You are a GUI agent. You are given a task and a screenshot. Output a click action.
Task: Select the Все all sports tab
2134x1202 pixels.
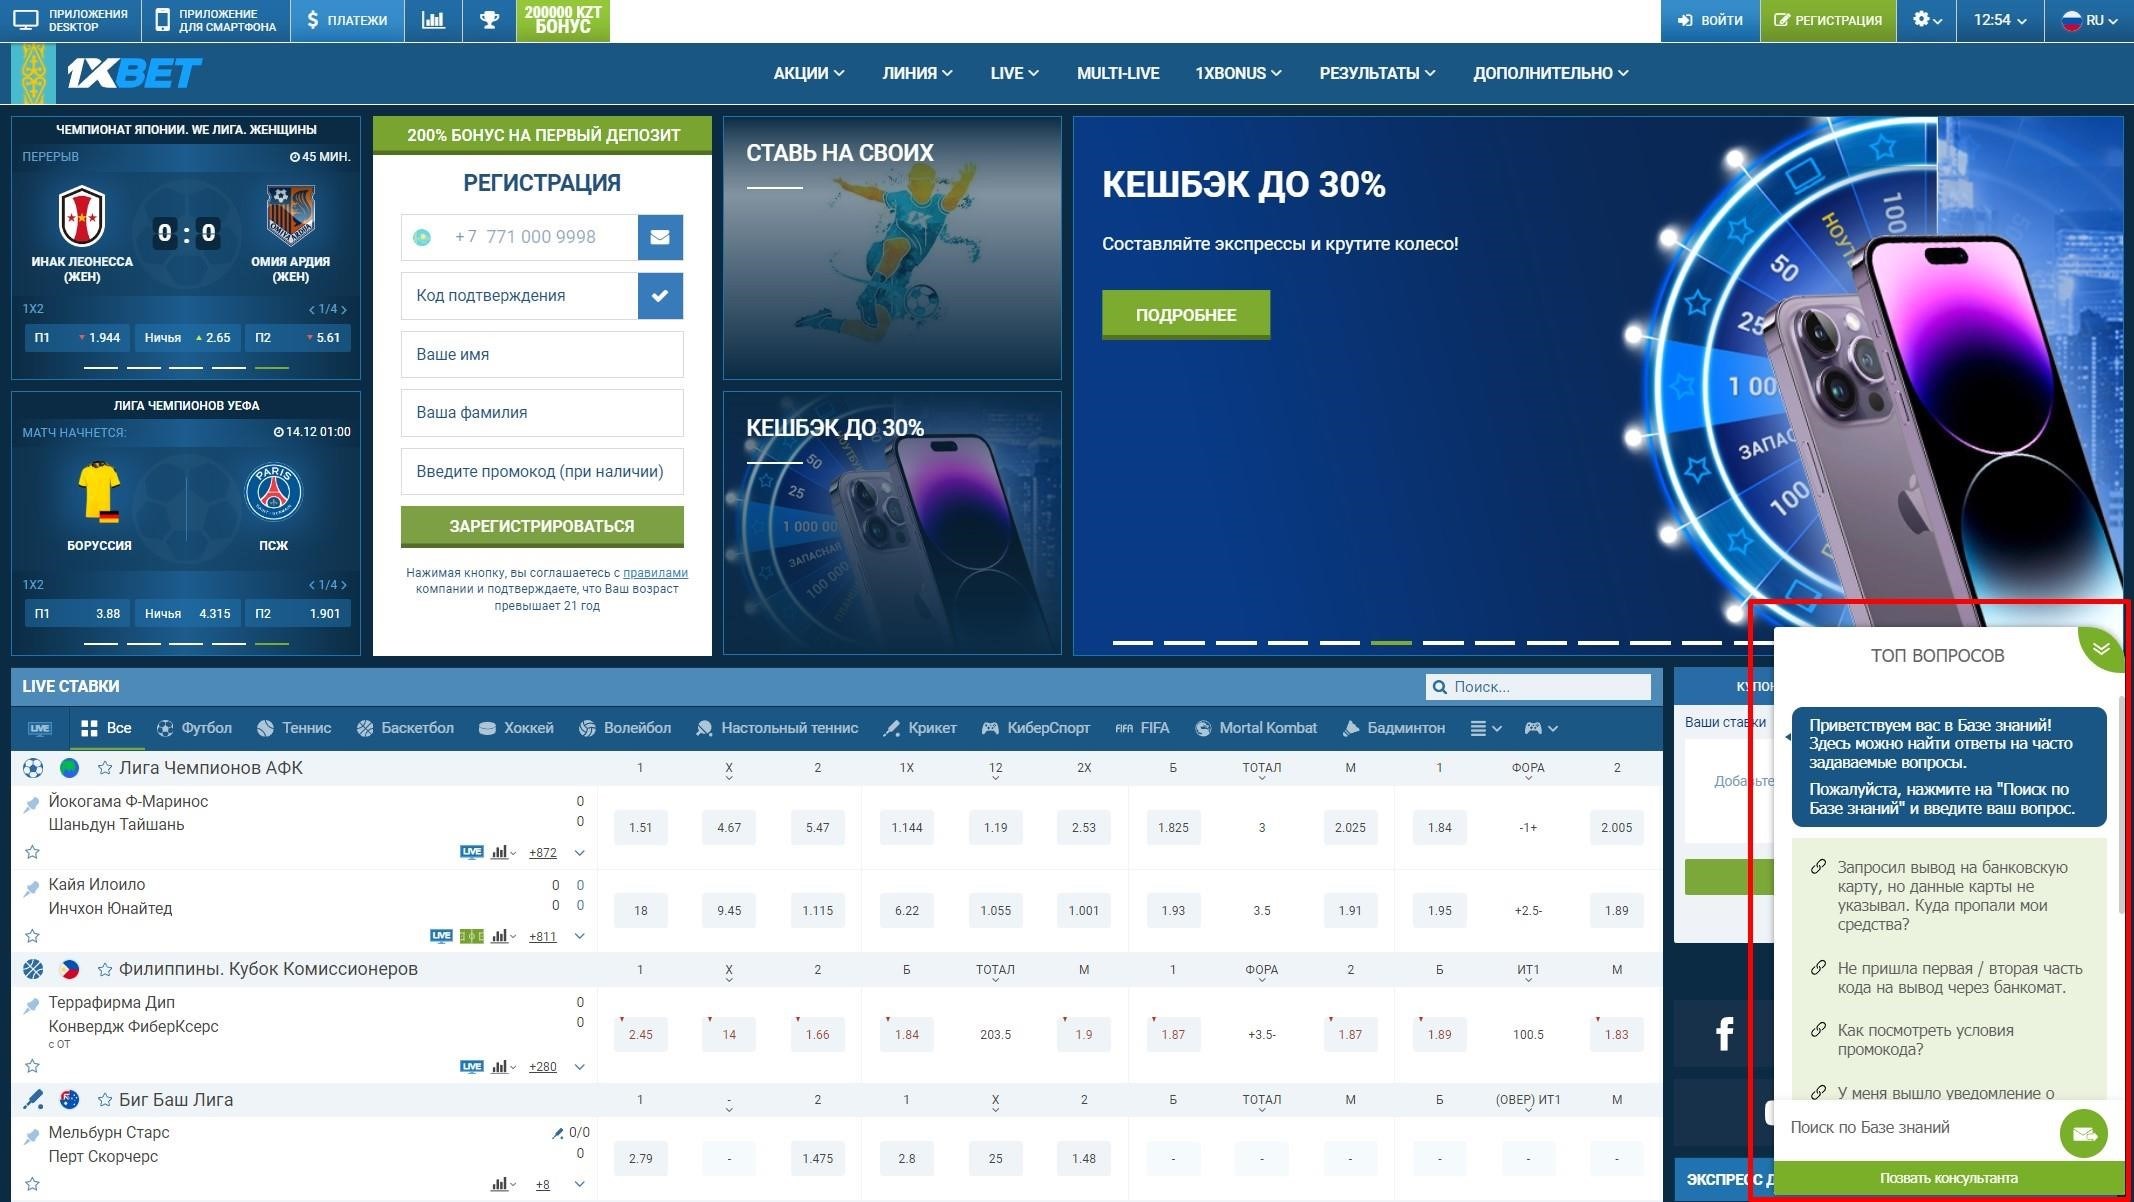[106, 728]
